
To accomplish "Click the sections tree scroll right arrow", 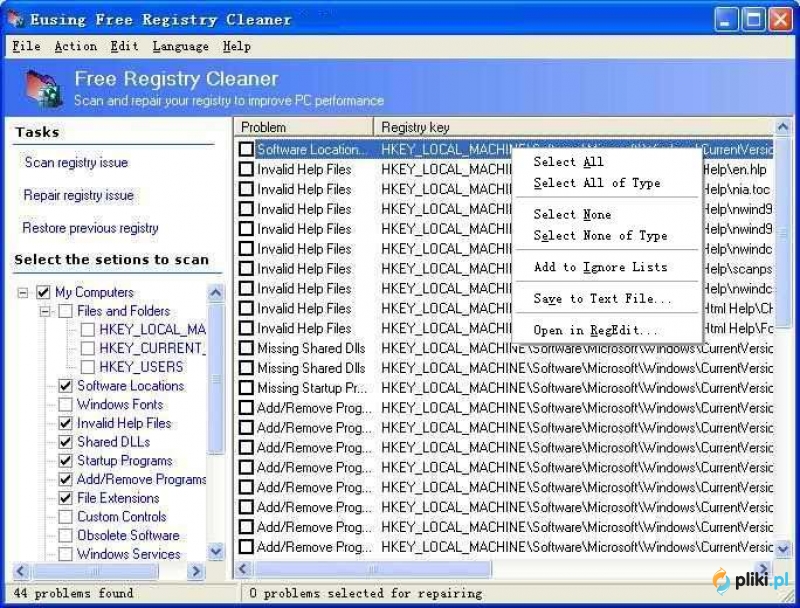I will point(195,571).
